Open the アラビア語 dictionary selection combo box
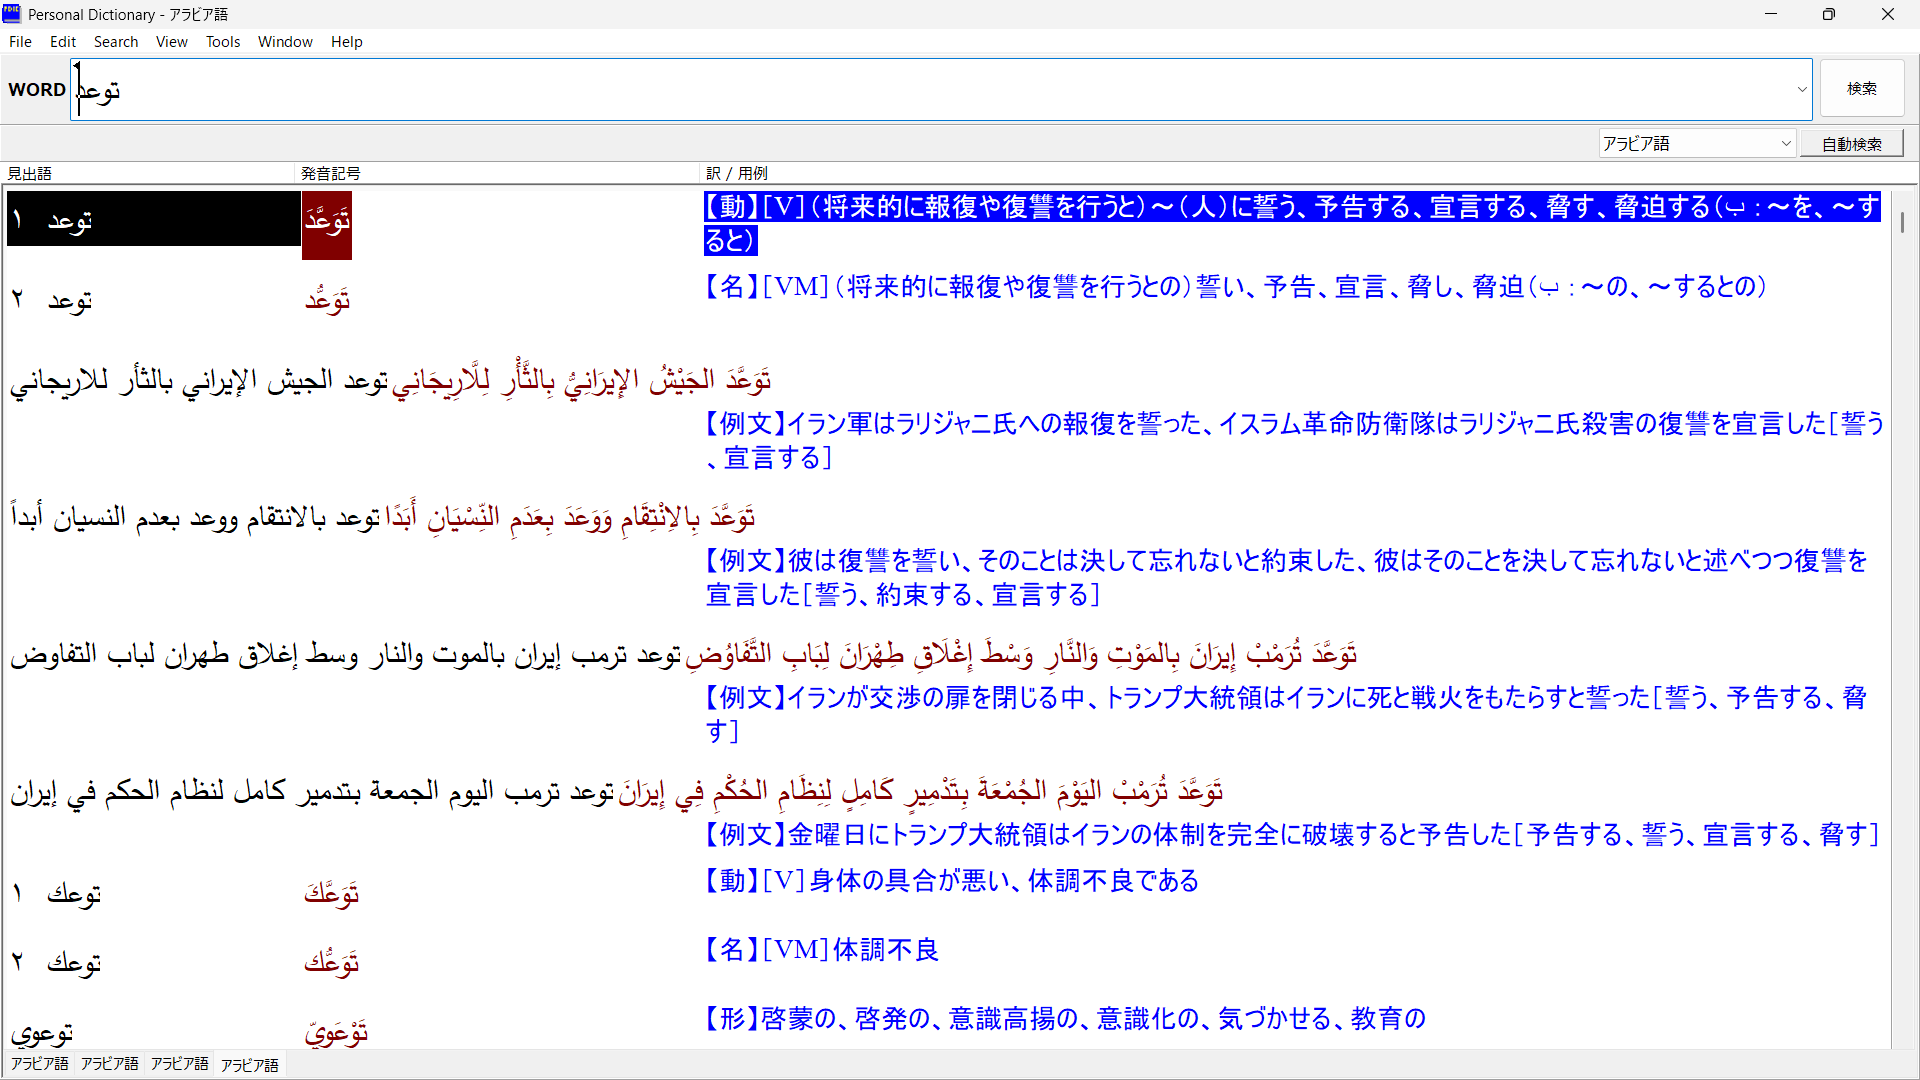The image size is (1920, 1080). [1697, 144]
